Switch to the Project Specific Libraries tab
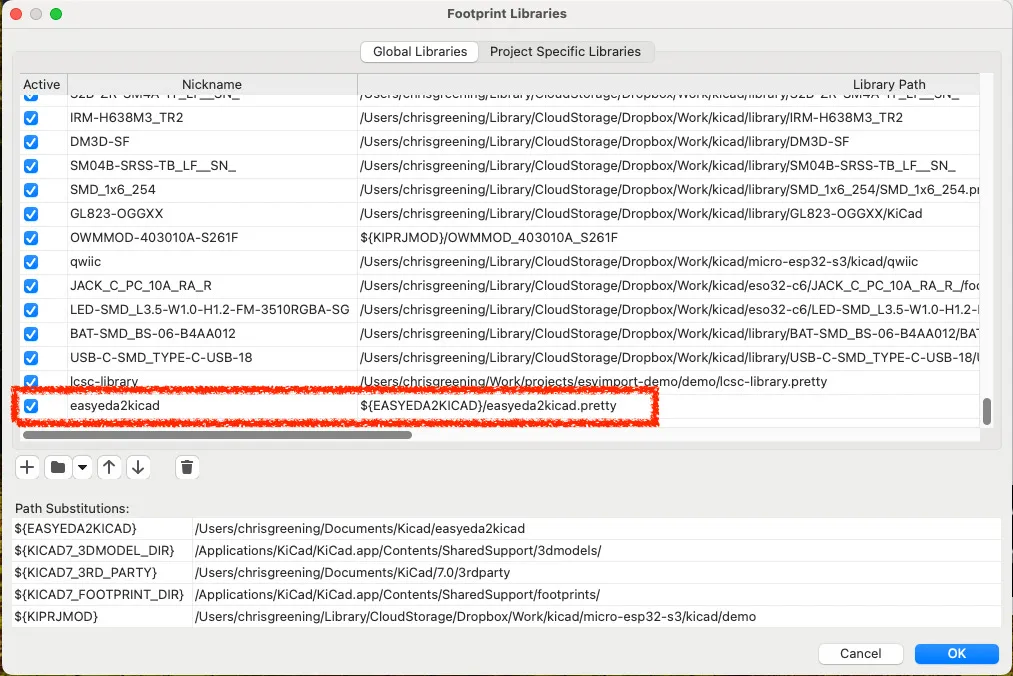Screen dimensions: 1013x676 point(567,51)
